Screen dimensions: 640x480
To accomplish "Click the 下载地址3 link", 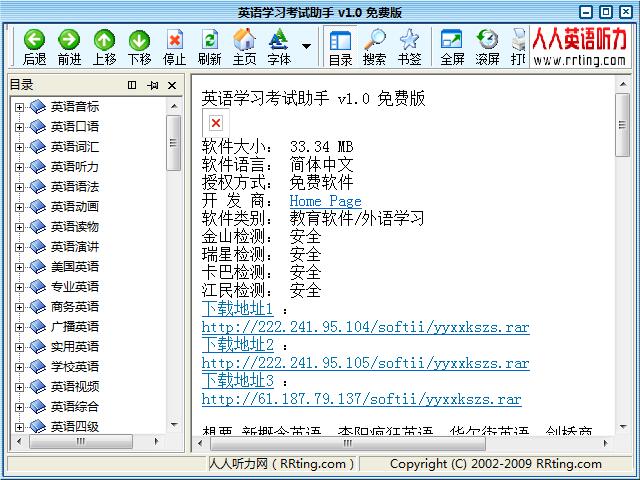I will (x=238, y=381).
